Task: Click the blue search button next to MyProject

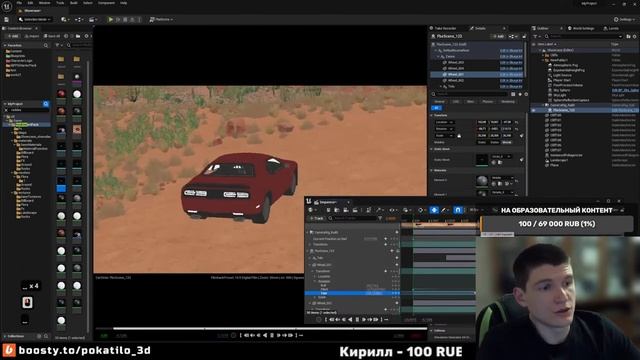Action: [x=46, y=104]
